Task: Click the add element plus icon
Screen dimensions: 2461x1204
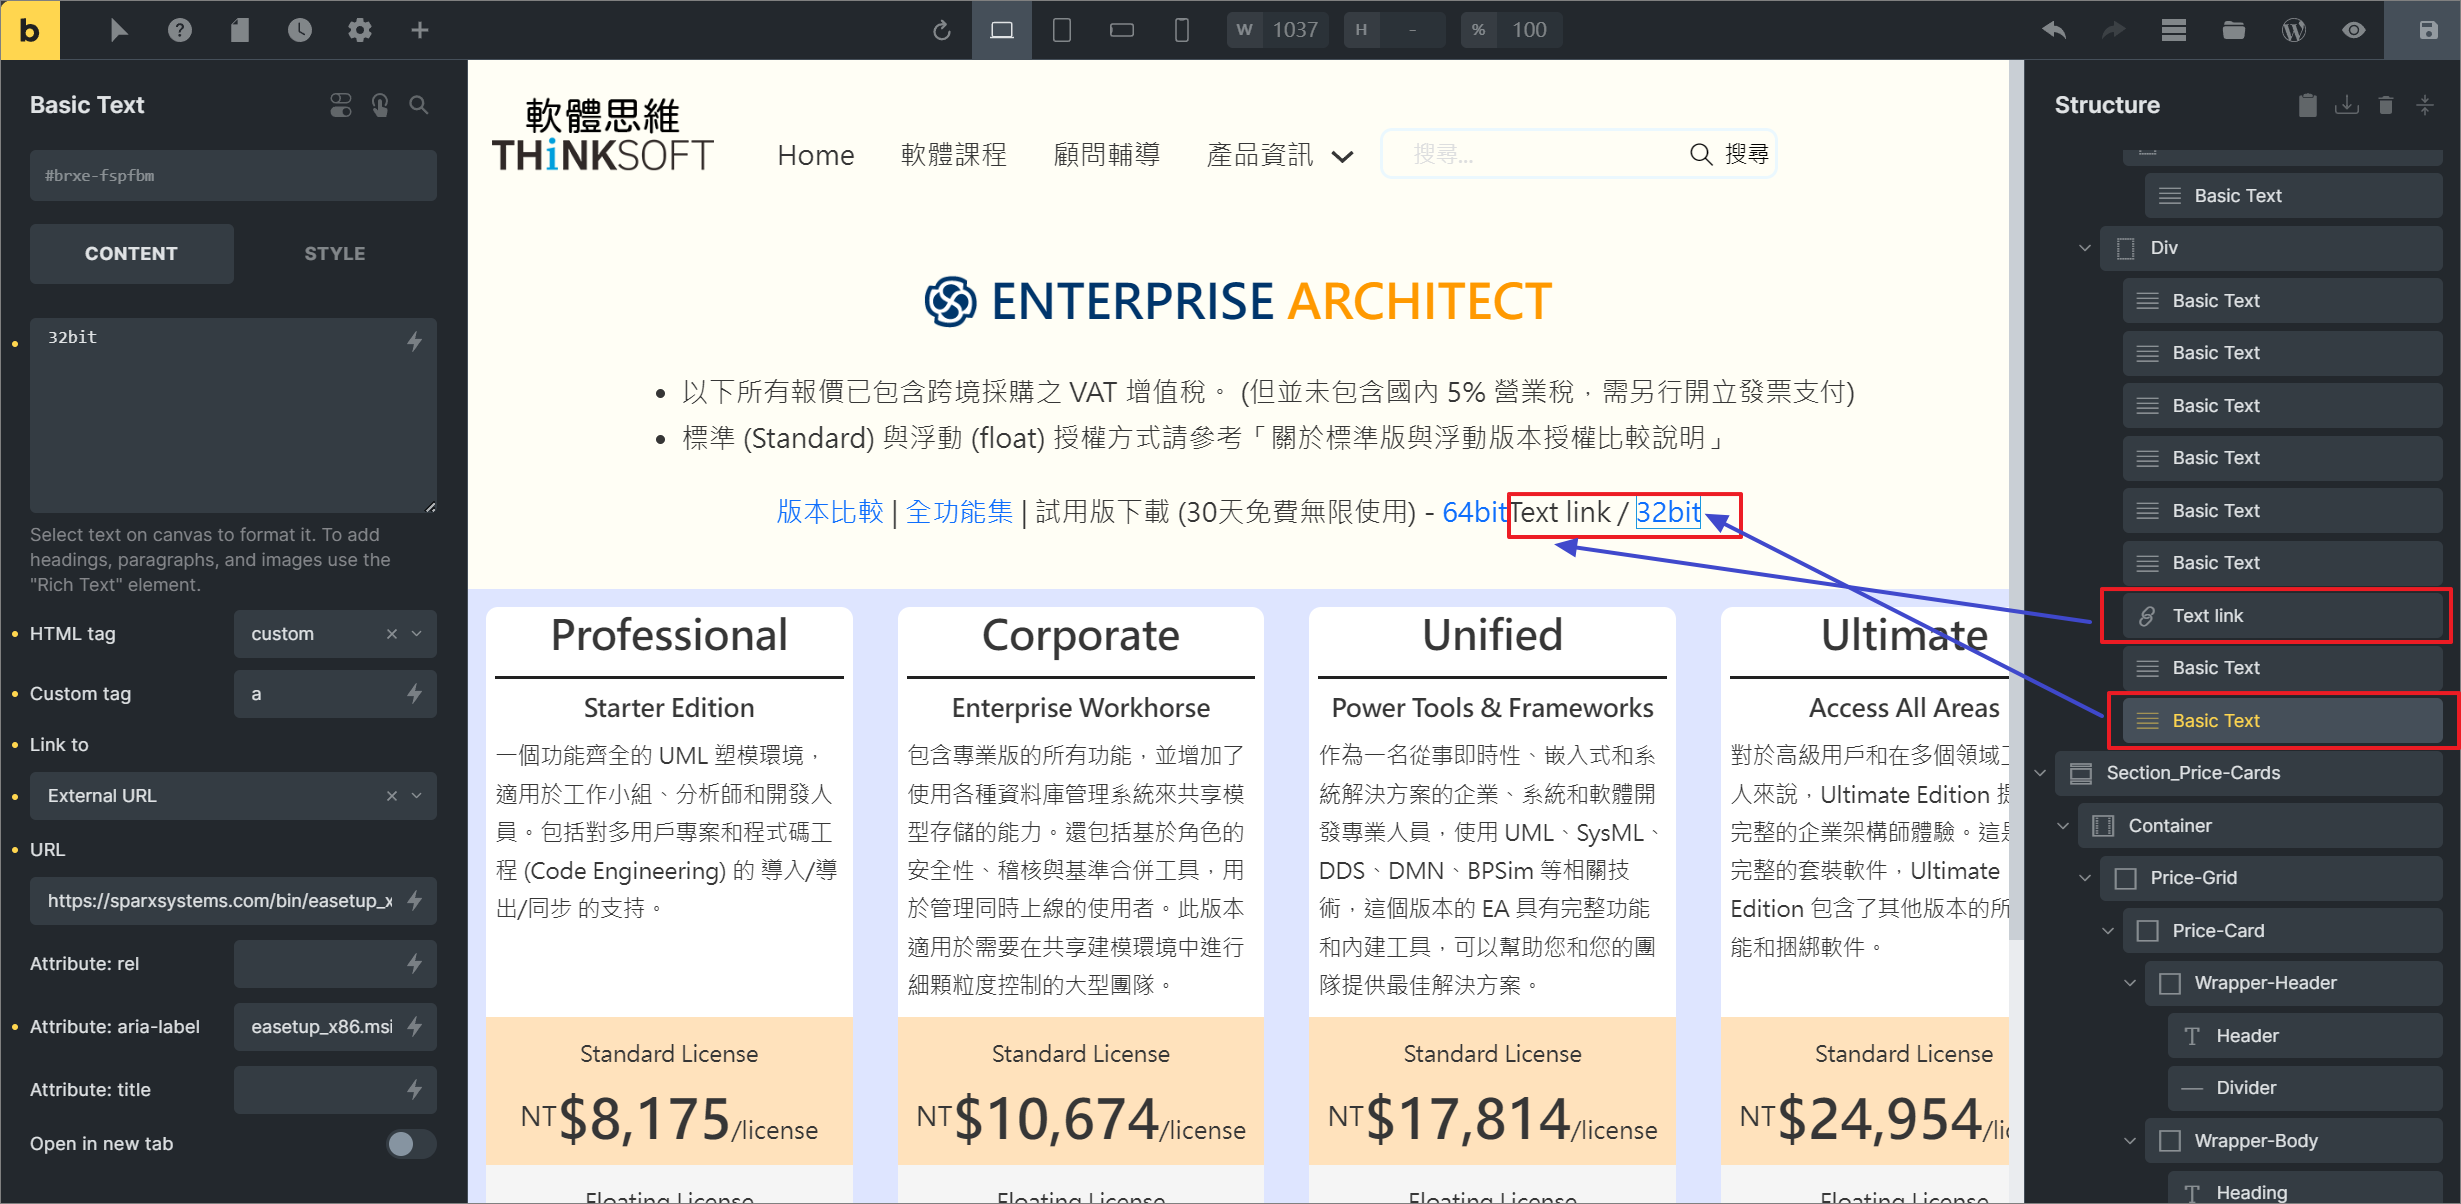Action: [x=420, y=30]
